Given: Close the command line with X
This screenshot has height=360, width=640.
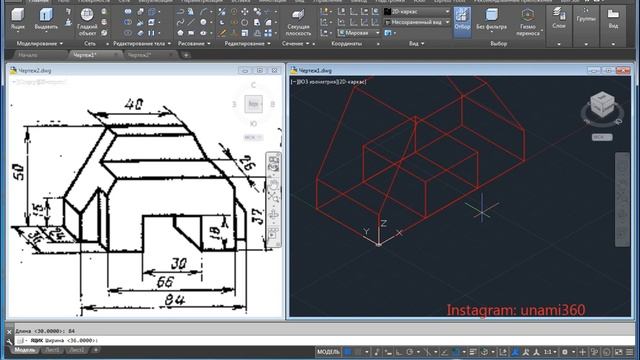Looking at the screenshot, I should 9,331.
